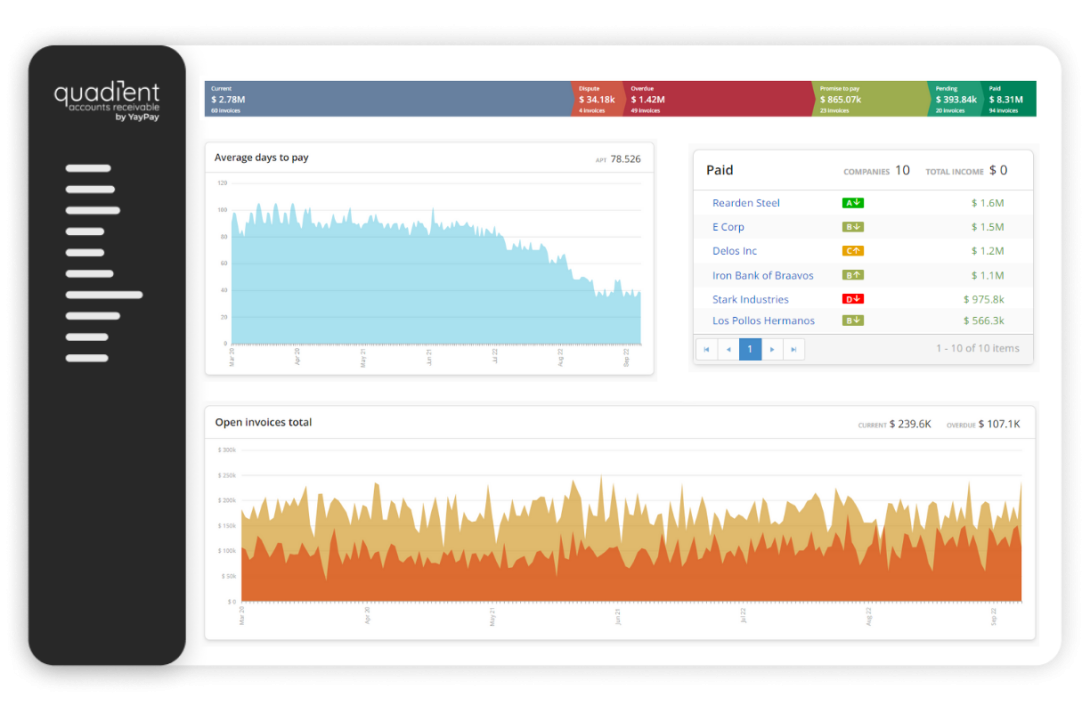Click the B rating badge for Iron Bank of Braavos

852,275
